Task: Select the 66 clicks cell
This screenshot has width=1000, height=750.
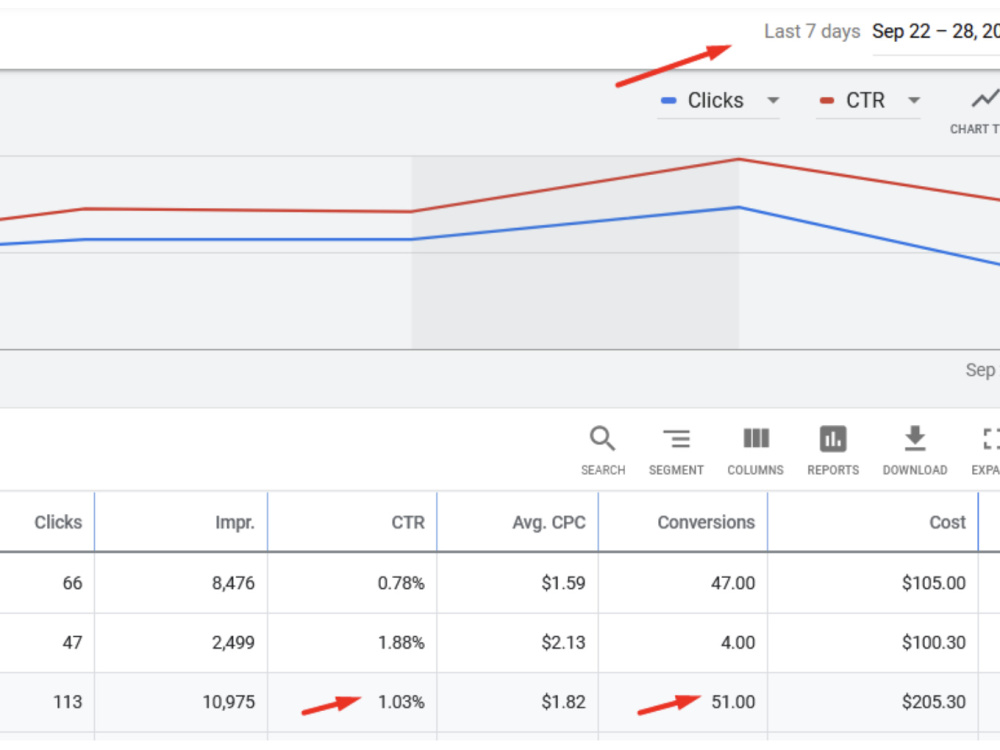Action: click(72, 583)
